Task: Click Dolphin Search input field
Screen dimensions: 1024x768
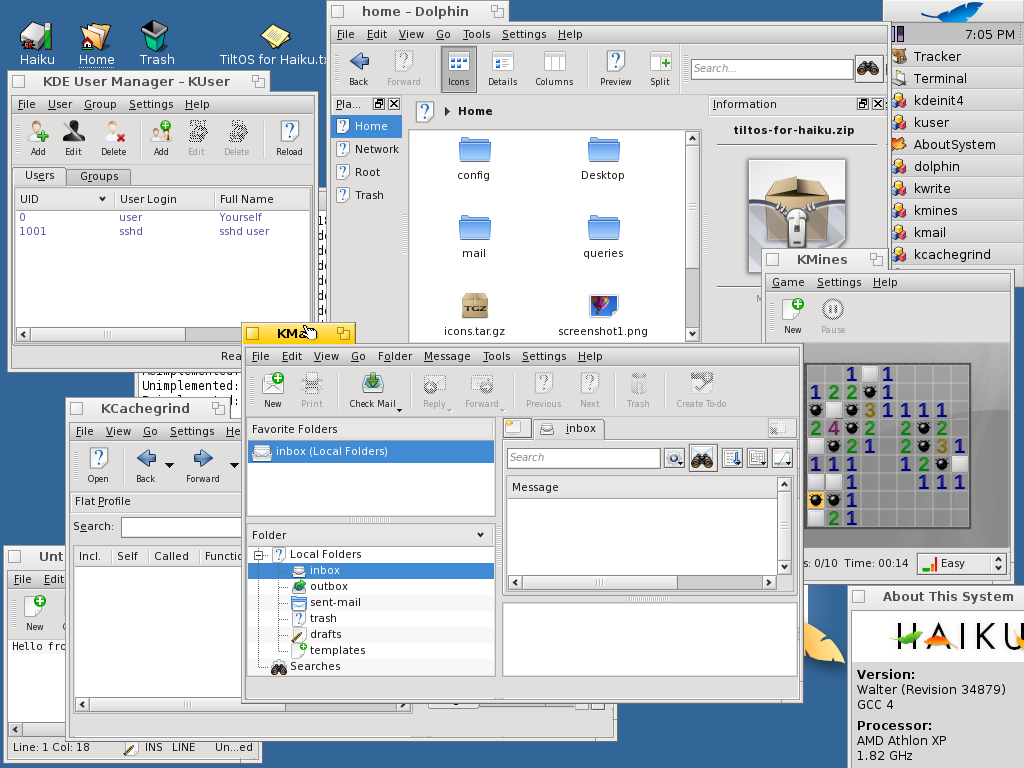Action: (772, 69)
